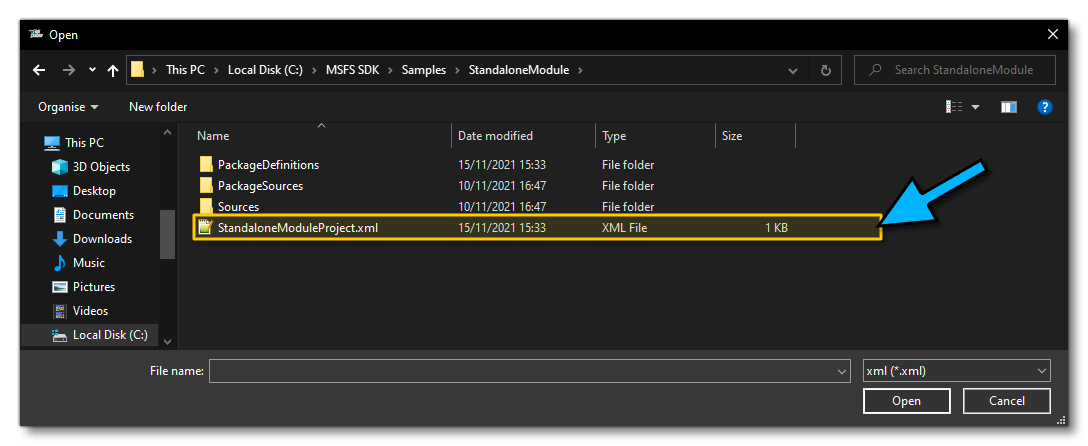Screen dimensions: 1088x446
Task: Click the Pictures icon in sidebar
Action: coord(60,286)
